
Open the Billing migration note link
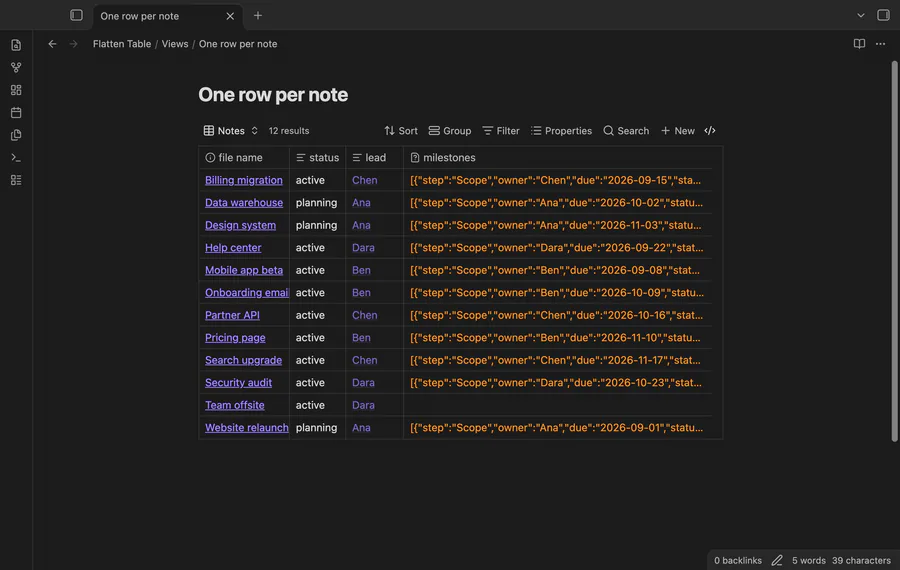point(243,180)
